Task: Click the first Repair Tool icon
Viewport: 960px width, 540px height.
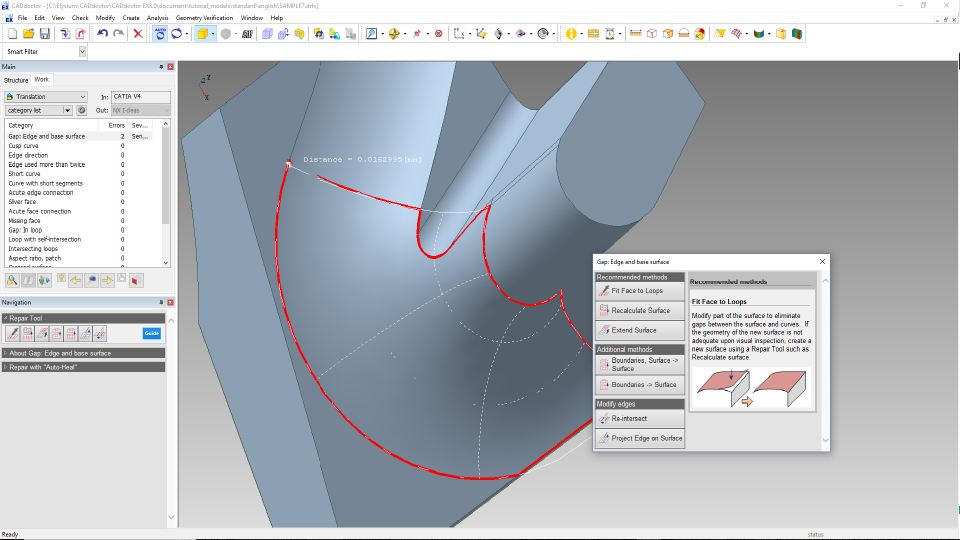Action: click(14, 333)
